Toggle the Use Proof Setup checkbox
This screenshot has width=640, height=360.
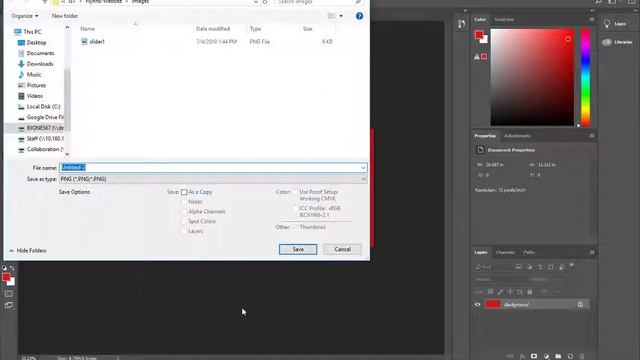pos(295,192)
